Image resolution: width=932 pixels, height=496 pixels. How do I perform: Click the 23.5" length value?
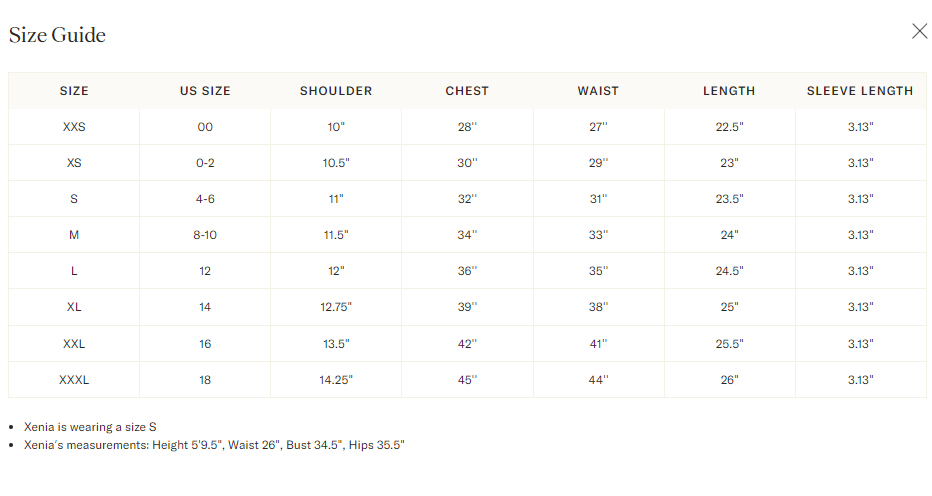point(729,199)
